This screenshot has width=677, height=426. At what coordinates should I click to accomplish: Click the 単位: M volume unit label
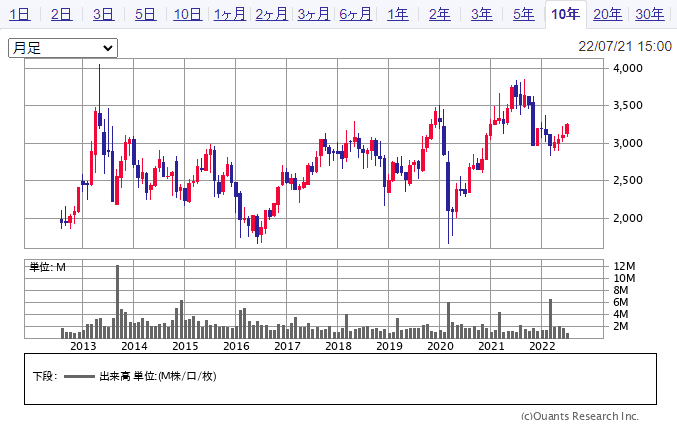coord(47,267)
